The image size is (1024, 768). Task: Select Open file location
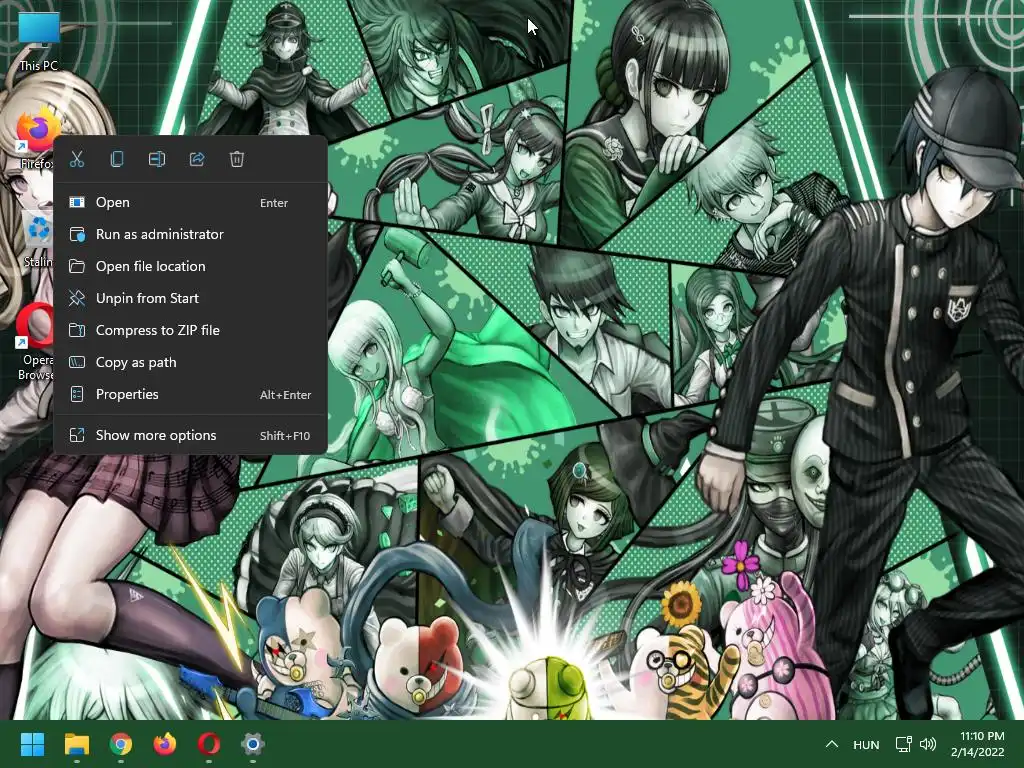(x=190, y=266)
